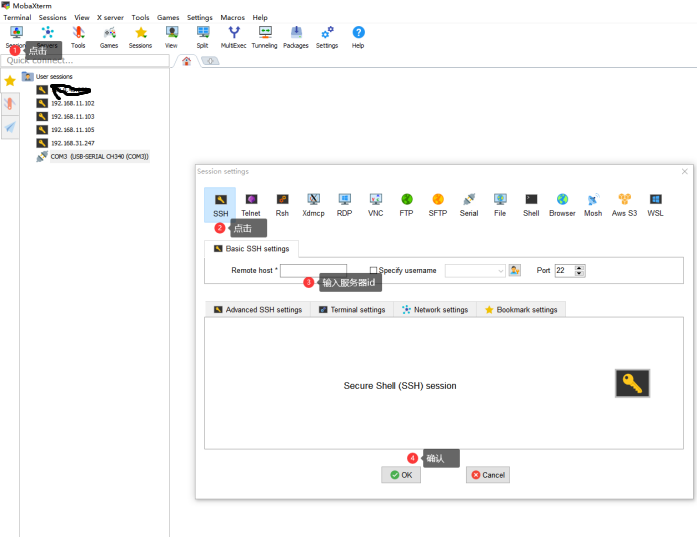Click the Sessions star toolbar icon
This screenshot has width=697, height=538.
click(140, 37)
